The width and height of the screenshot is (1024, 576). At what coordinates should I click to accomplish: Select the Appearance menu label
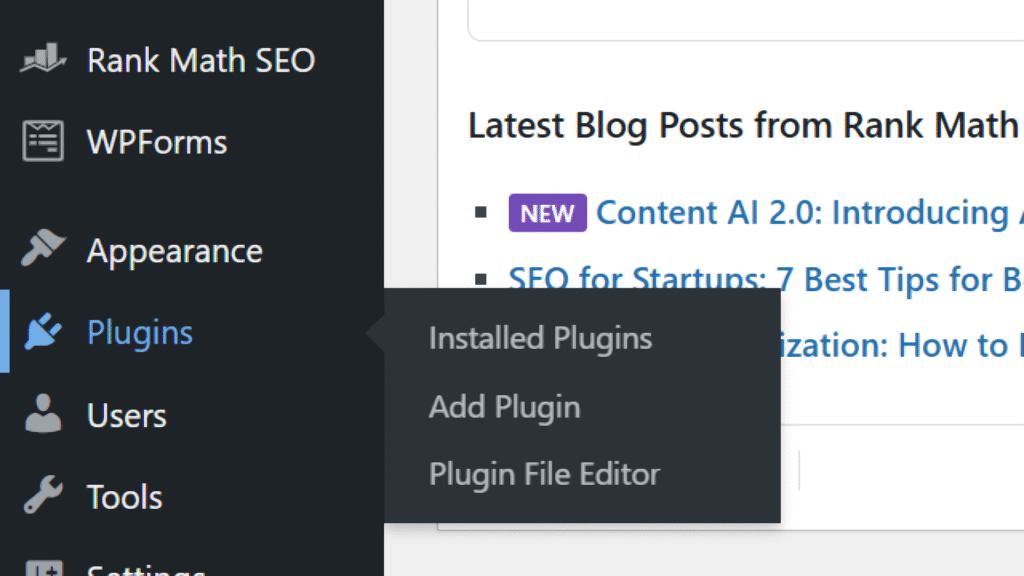pyautogui.click(x=174, y=250)
